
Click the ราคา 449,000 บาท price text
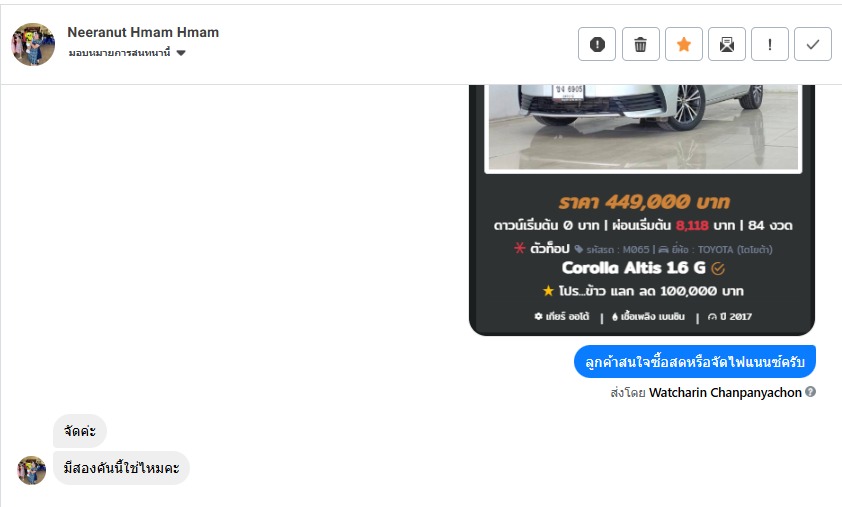[644, 202]
